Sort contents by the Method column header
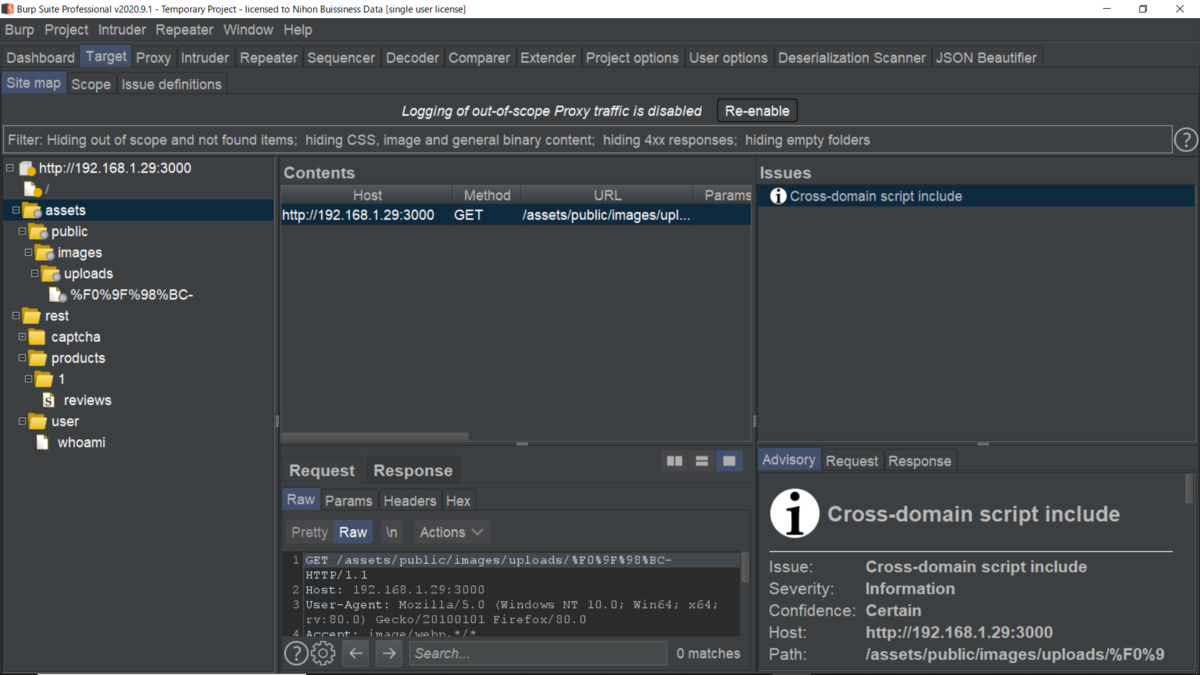 [x=487, y=195]
